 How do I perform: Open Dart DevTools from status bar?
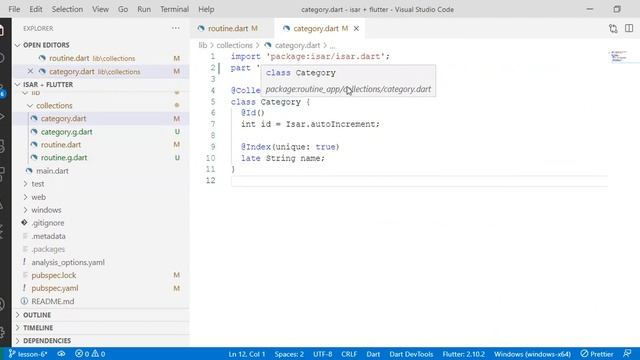411,354
